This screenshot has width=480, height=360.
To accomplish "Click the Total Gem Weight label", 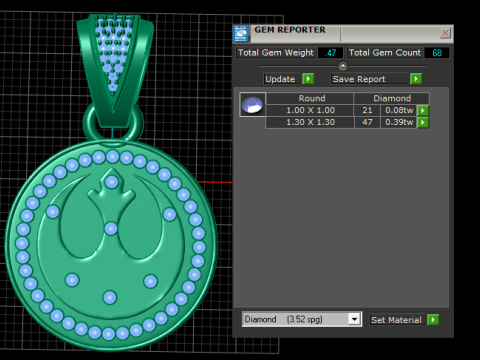I will (x=276, y=53).
